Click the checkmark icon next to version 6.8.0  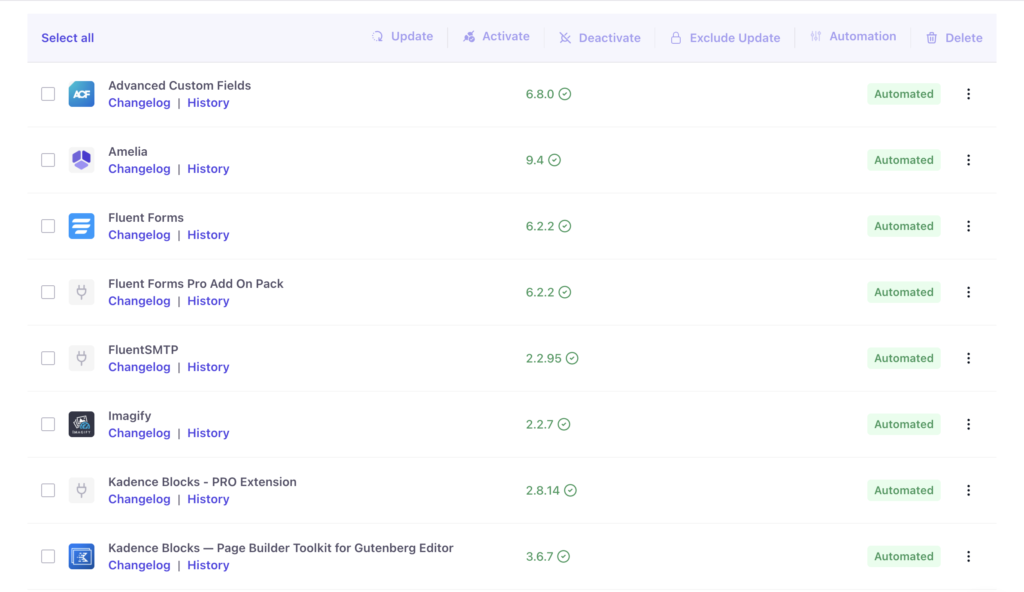565,94
